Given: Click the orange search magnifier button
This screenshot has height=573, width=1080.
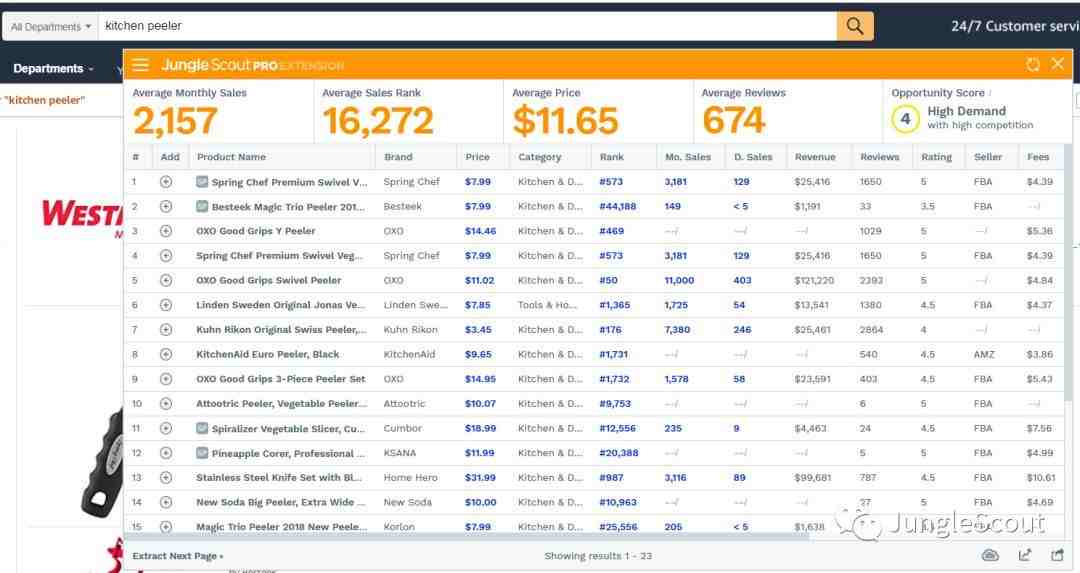Looking at the screenshot, I should pos(855,26).
